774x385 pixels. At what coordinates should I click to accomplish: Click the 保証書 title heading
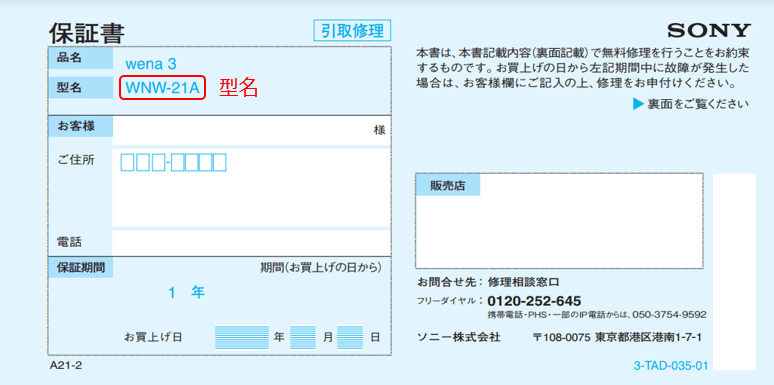coord(87,33)
